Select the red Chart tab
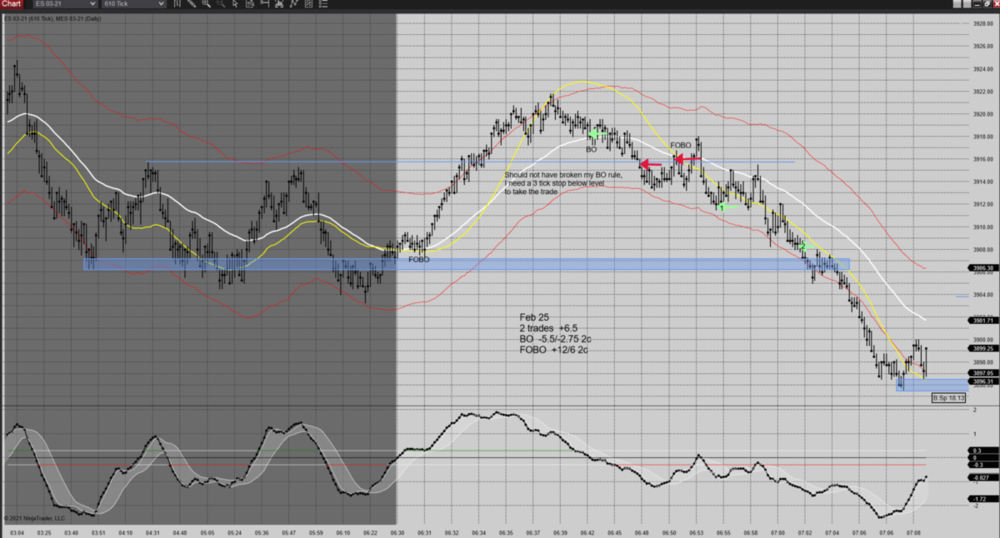 (x=12, y=4)
